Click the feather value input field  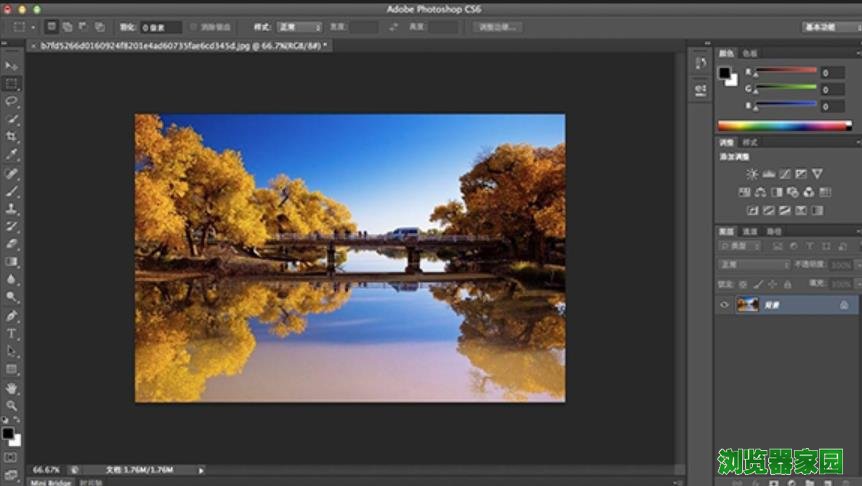pyautogui.click(x=160, y=27)
